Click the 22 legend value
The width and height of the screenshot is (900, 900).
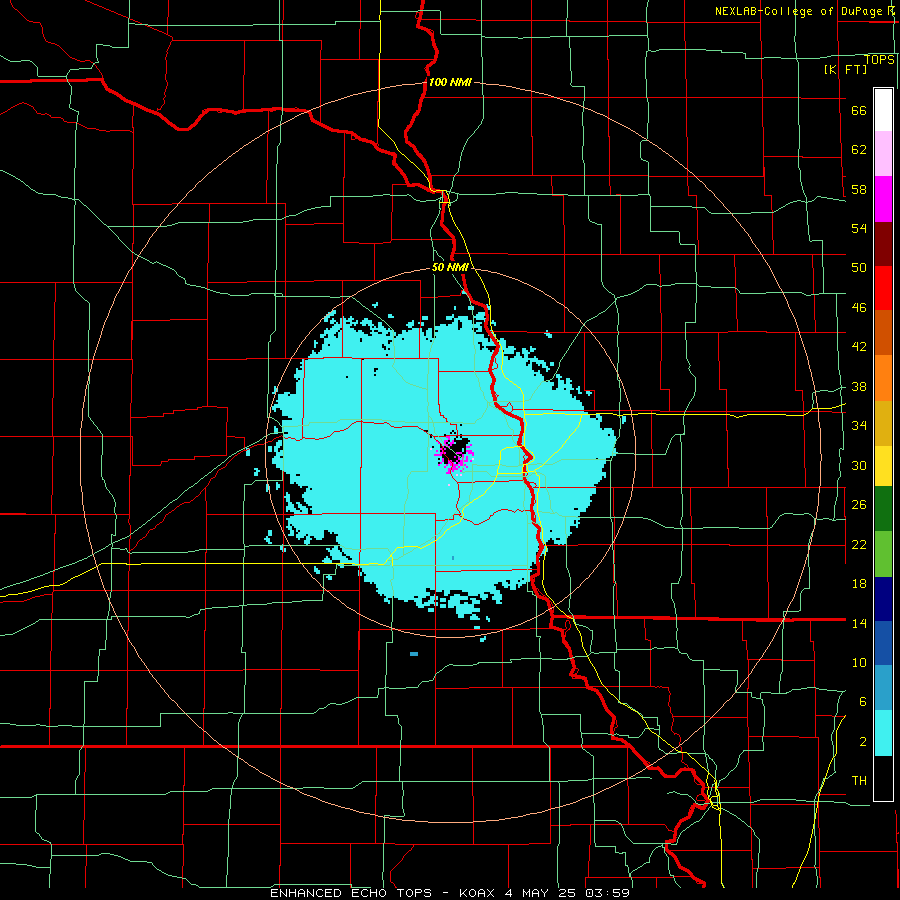tap(859, 544)
